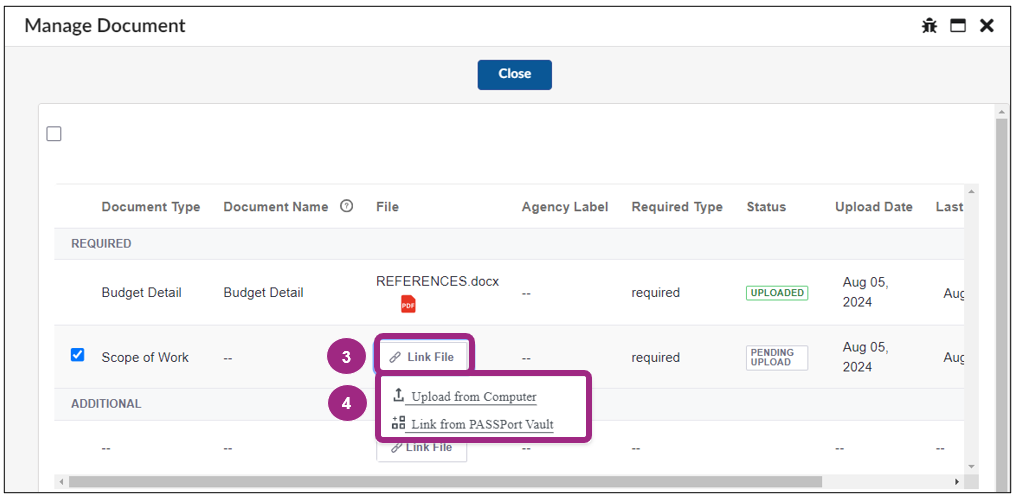Open Link File dropdown for Scope of Work

click(x=421, y=357)
